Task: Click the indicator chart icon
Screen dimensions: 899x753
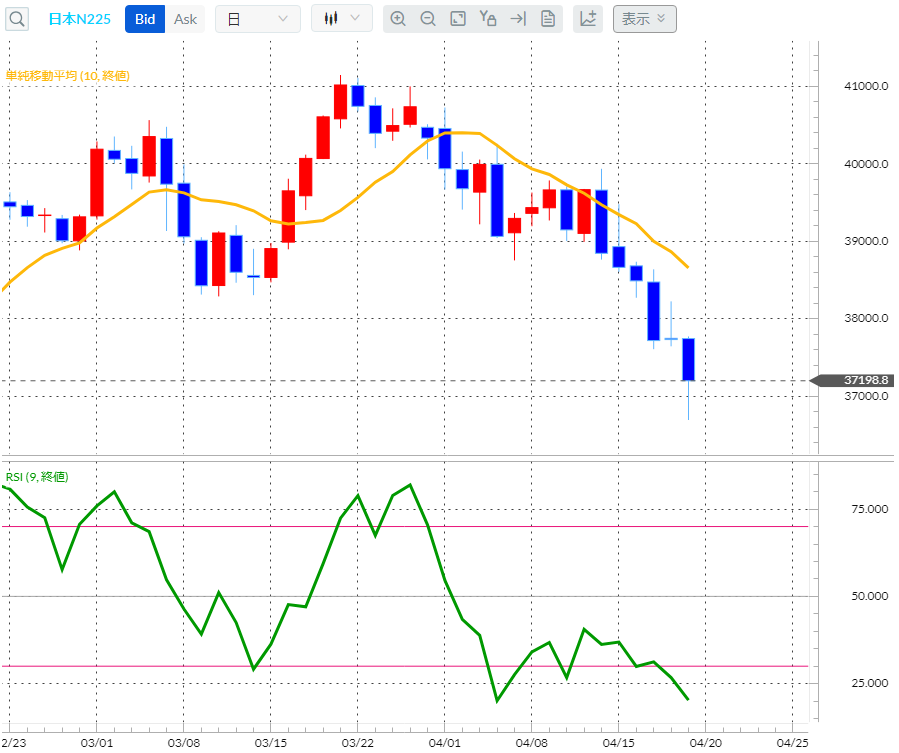Action: pyautogui.click(x=588, y=18)
